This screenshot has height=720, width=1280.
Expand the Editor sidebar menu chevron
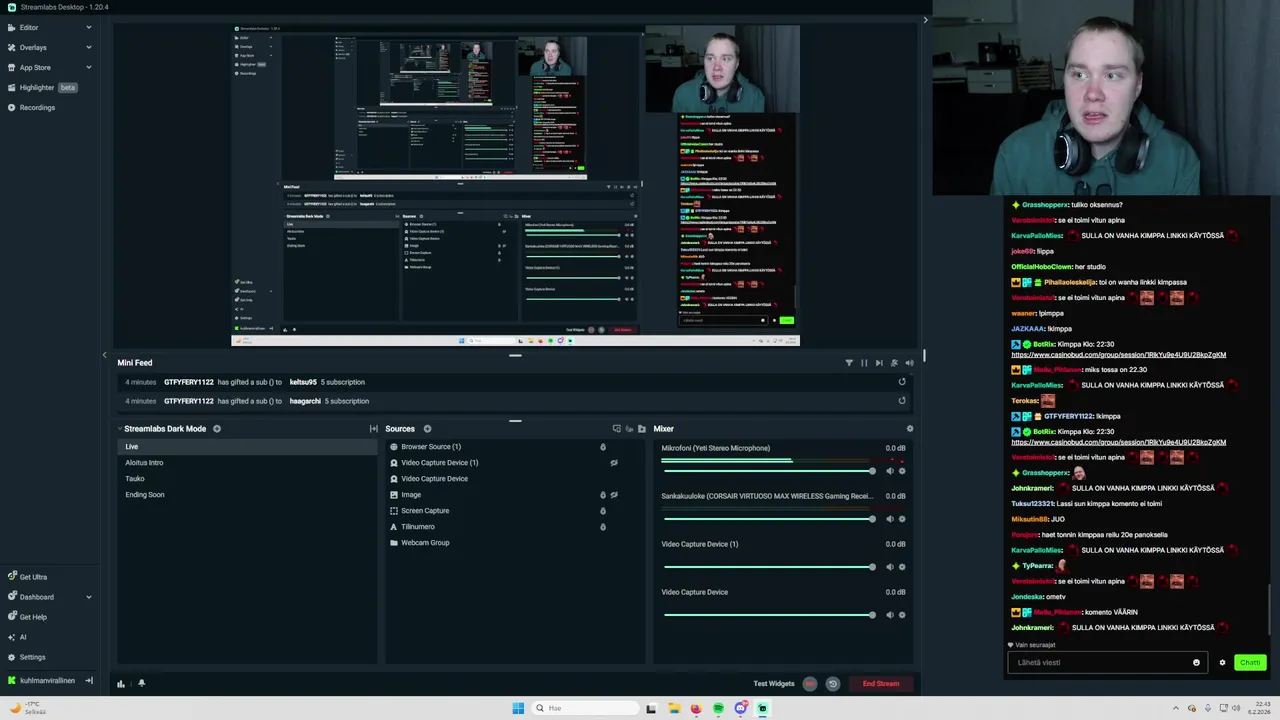(x=88, y=27)
